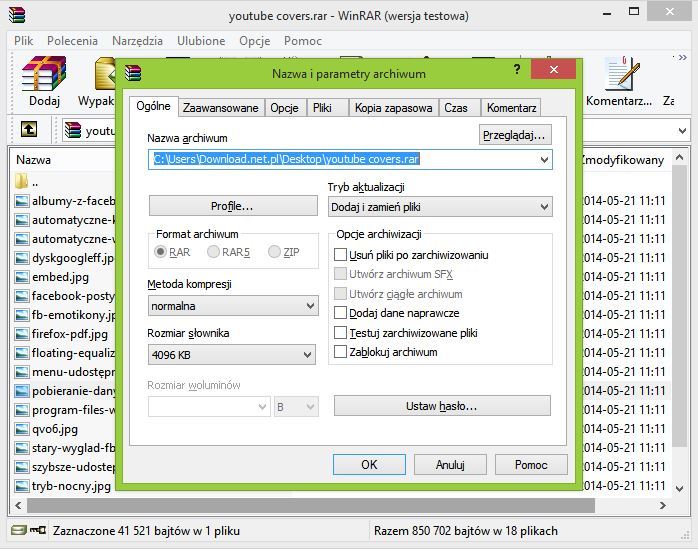Screen dimensions: 698x549
Task: Select file 'fb-emotikony.jpg' in list
Action: [65, 315]
